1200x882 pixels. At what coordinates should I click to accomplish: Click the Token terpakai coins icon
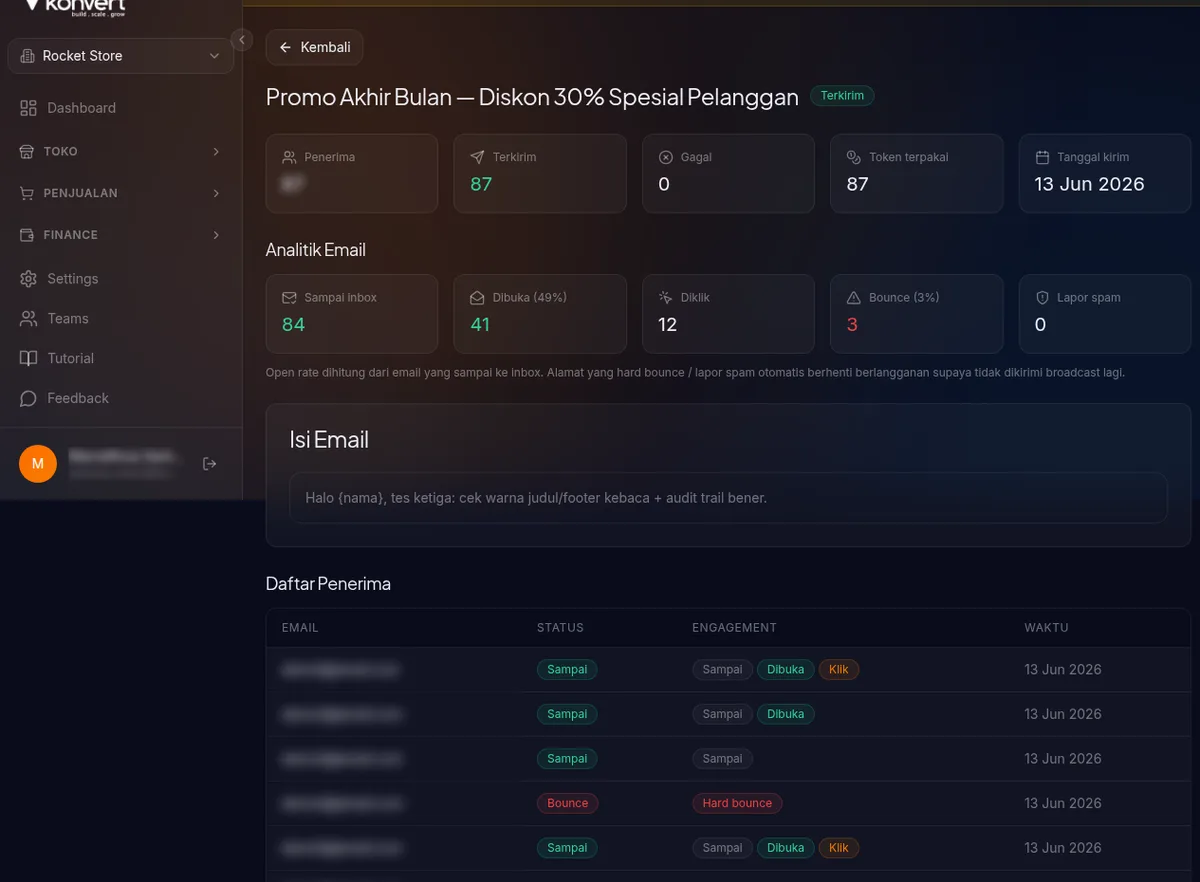coord(854,157)
